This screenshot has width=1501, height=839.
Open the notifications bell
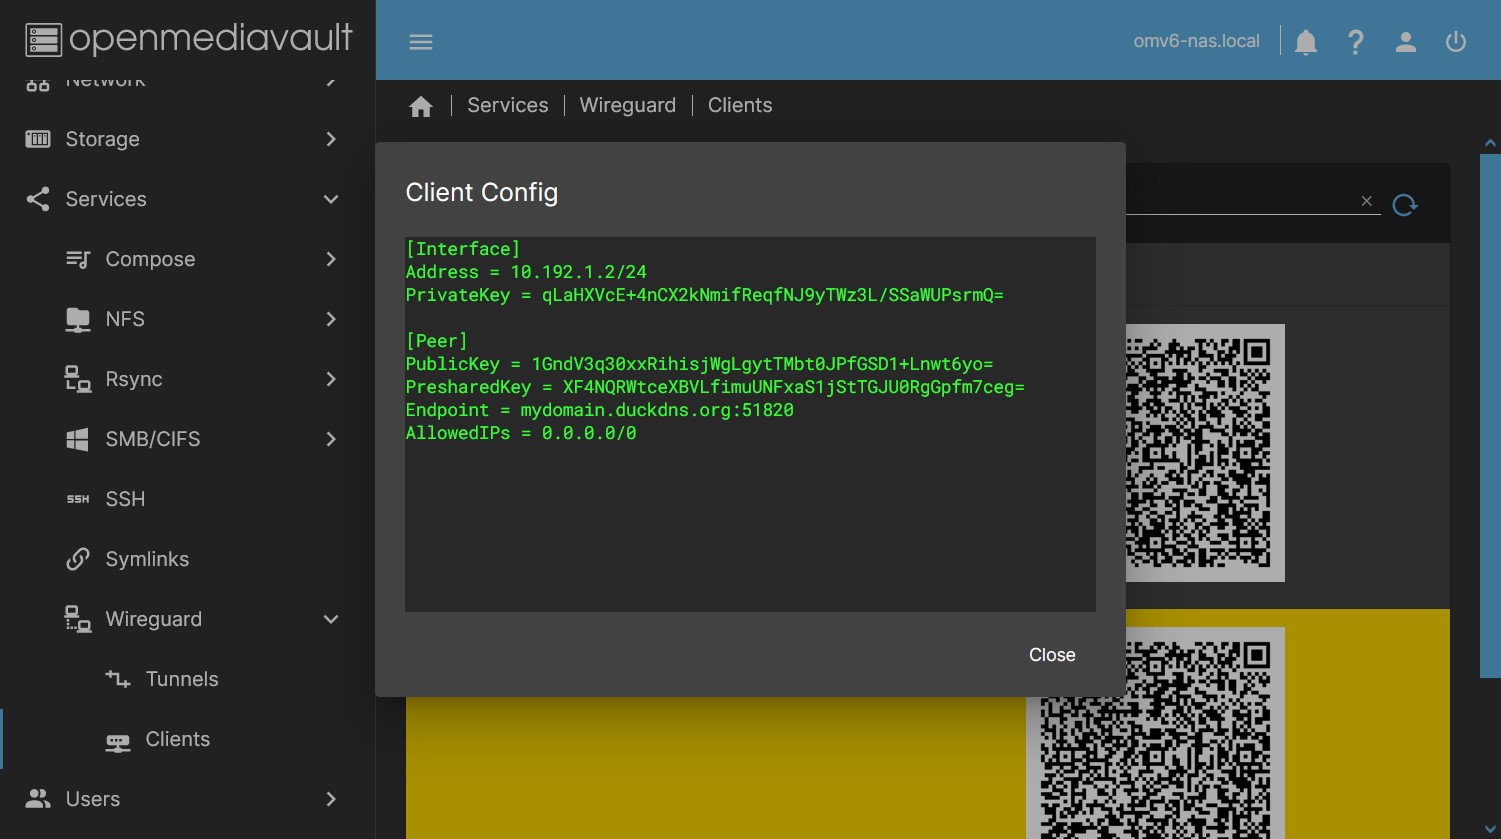[1306, 42]
